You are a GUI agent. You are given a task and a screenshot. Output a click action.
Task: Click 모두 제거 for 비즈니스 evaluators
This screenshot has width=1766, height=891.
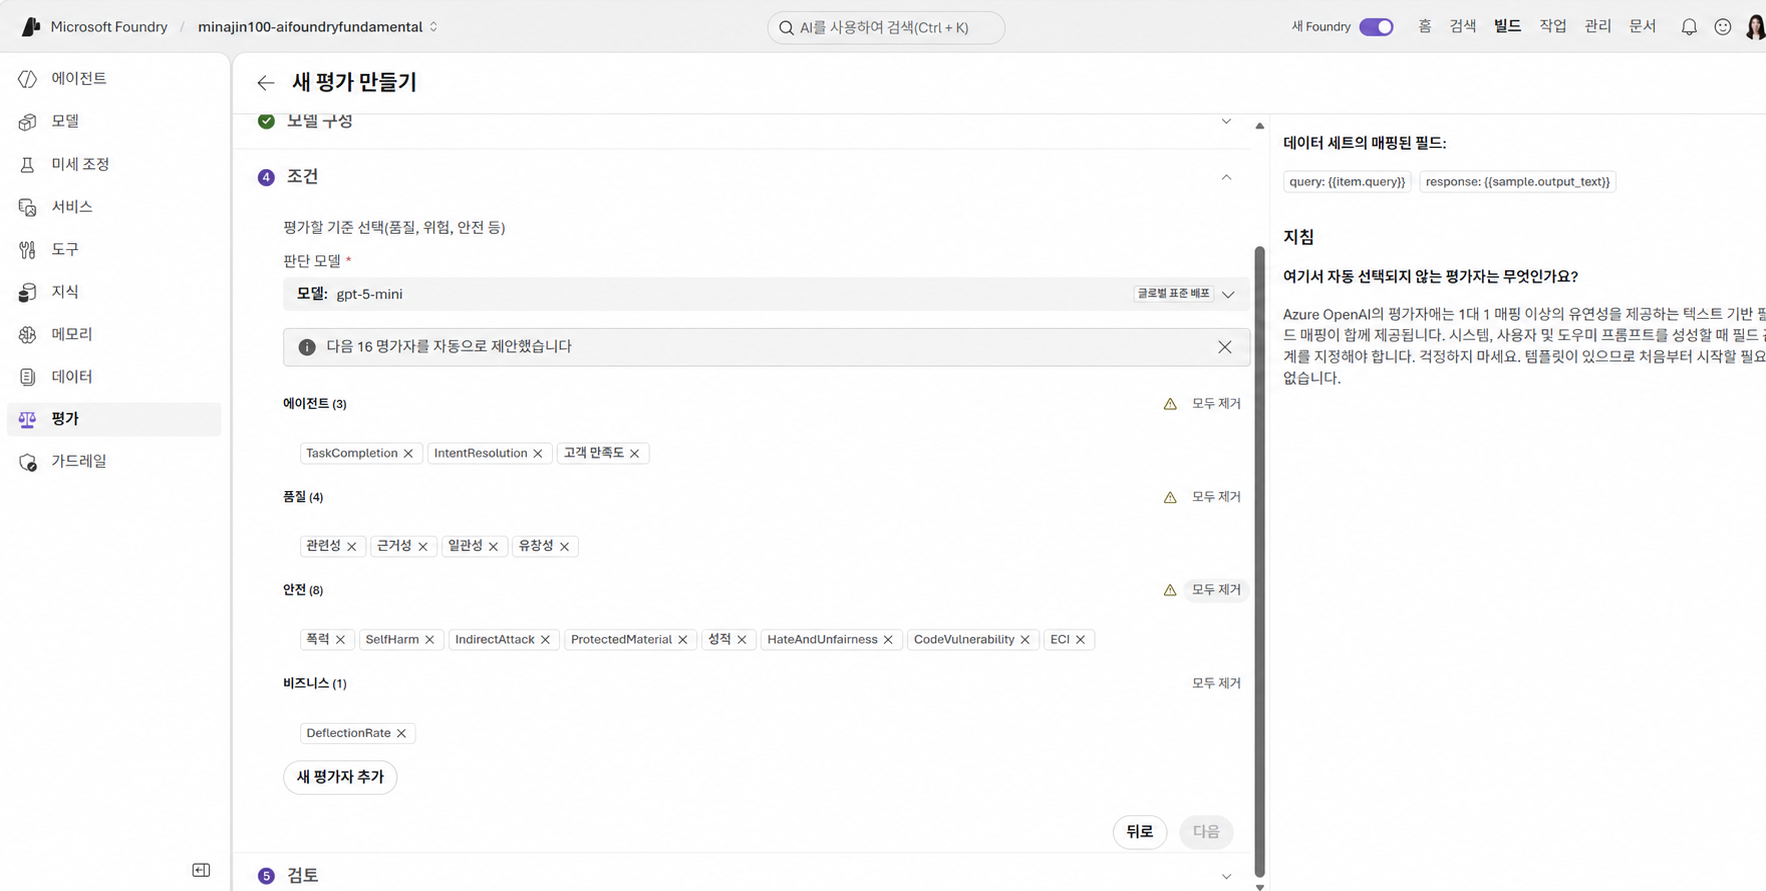[x=1216, y=684]
